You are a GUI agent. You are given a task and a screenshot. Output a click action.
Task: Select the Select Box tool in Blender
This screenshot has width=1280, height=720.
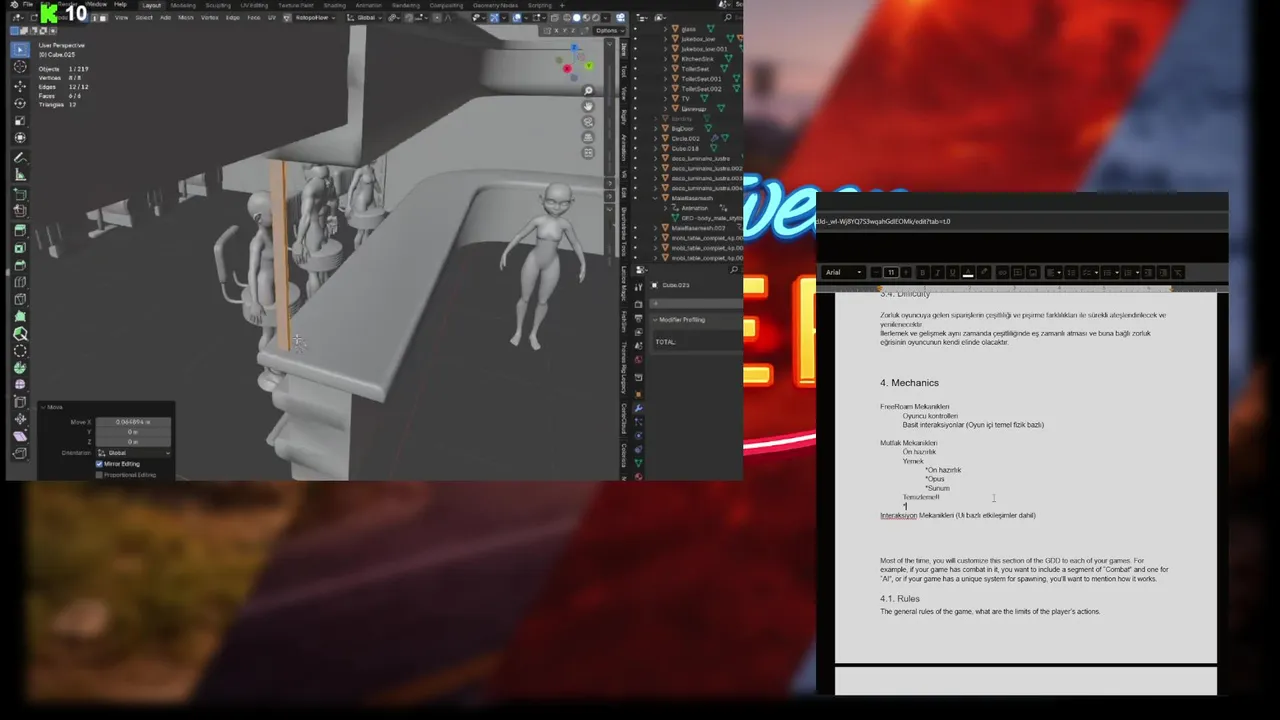pyautogui.click(x=20, y=49)
